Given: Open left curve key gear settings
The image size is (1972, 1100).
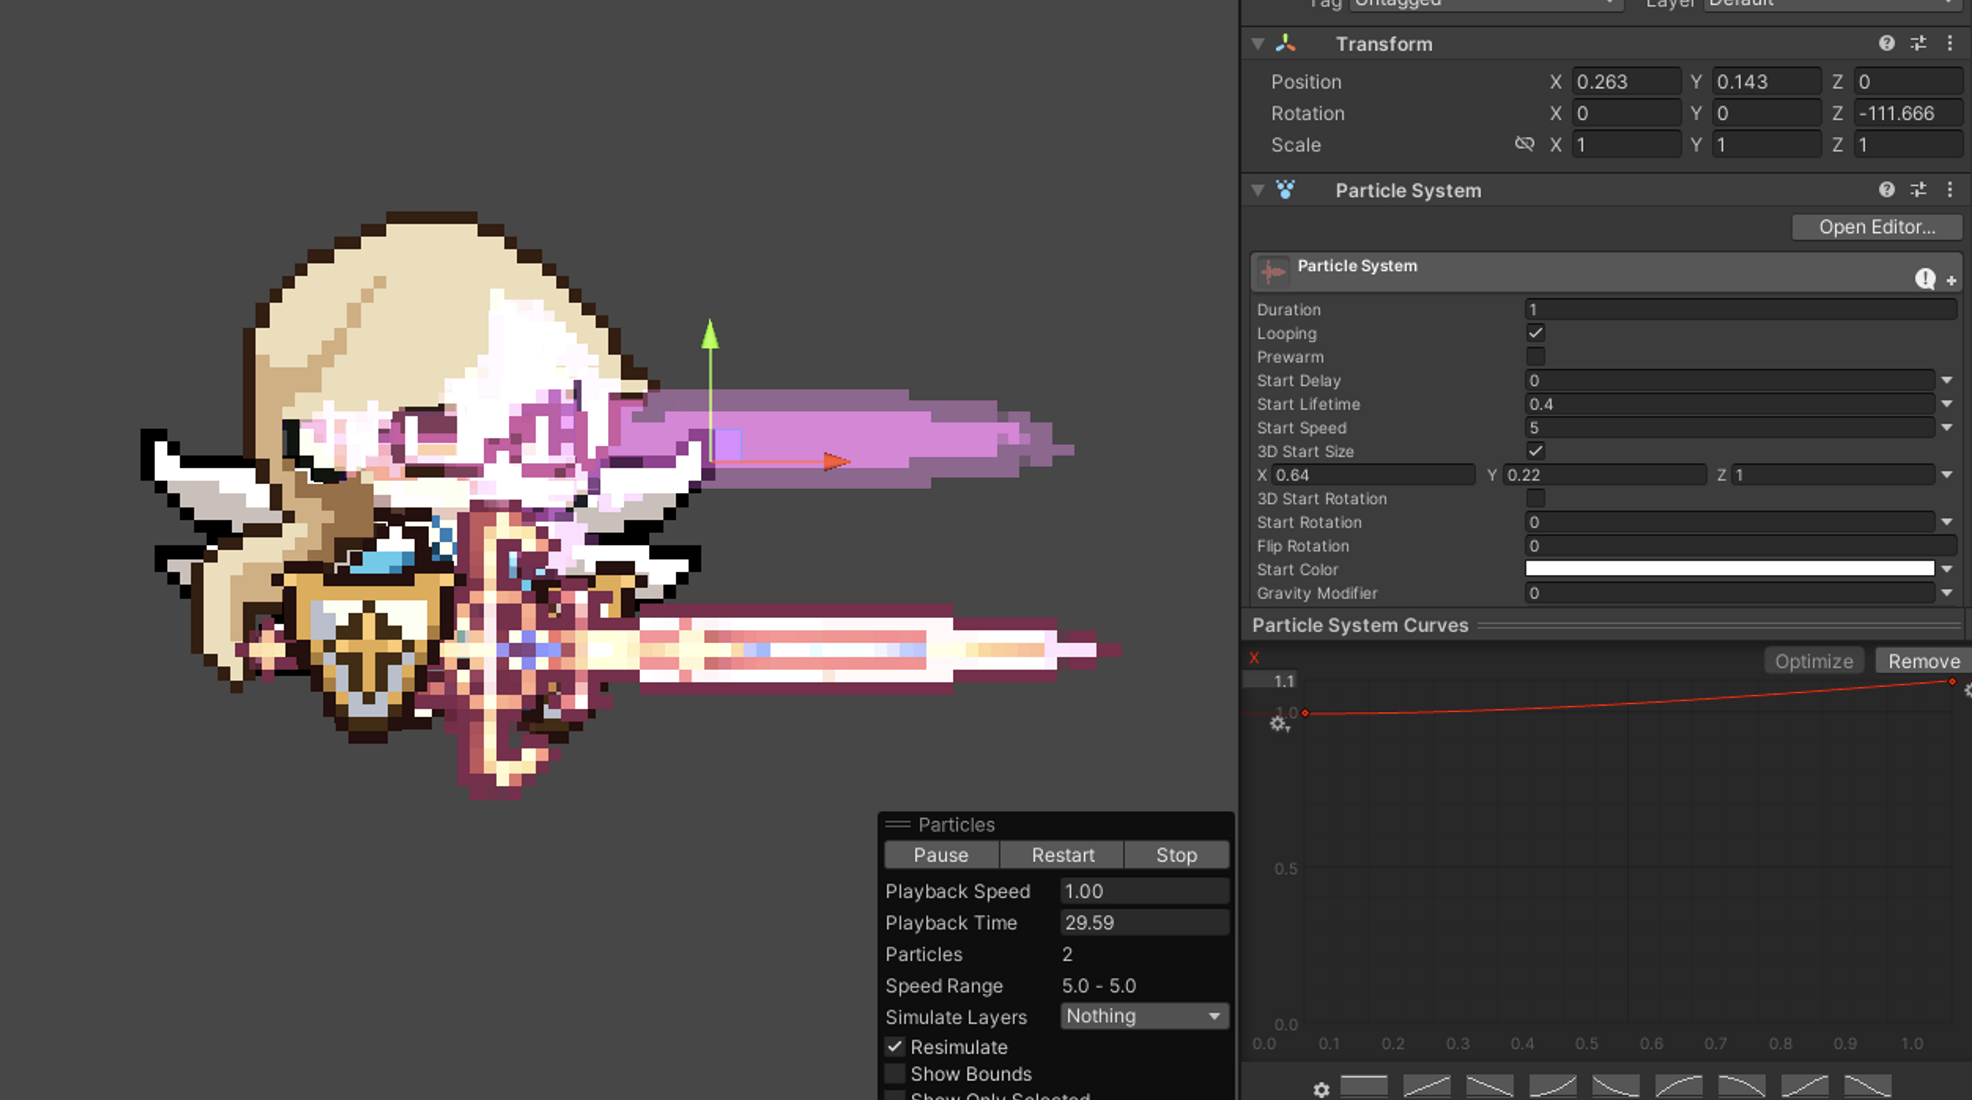Looking at the screenshot, I should [1279, 724].
